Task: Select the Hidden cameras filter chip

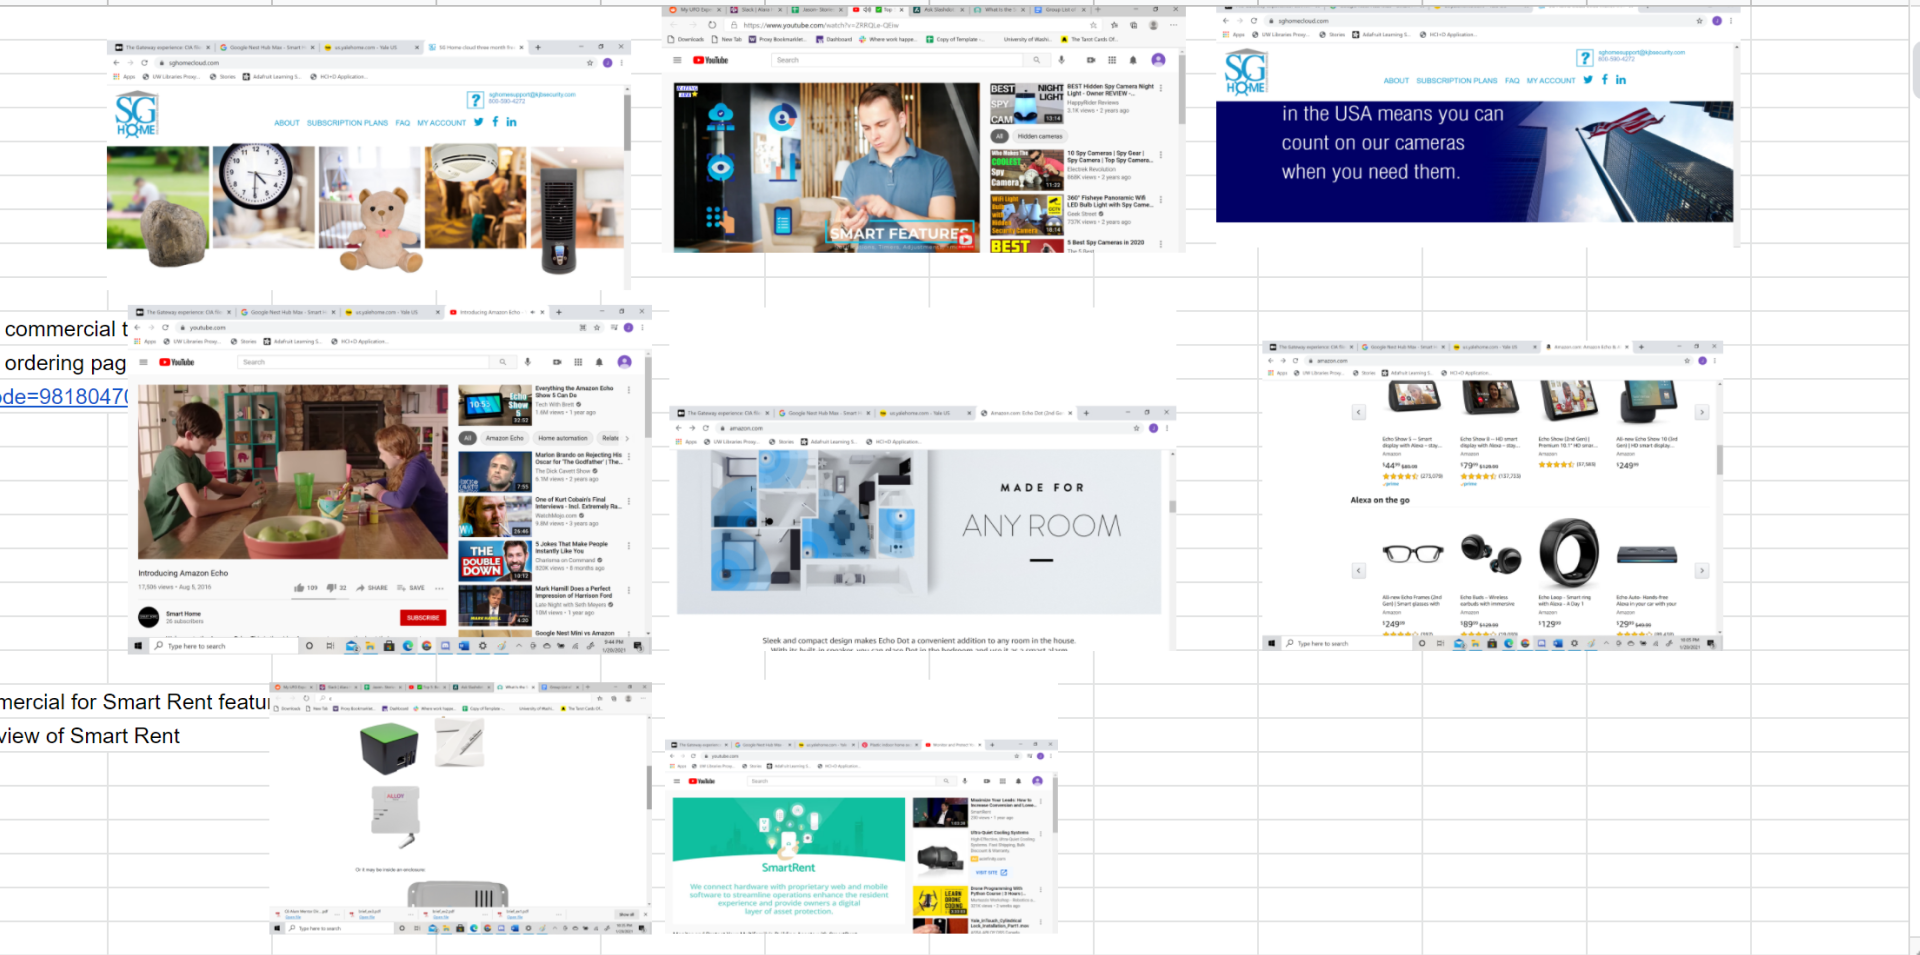Action: tap(1040, 136)
